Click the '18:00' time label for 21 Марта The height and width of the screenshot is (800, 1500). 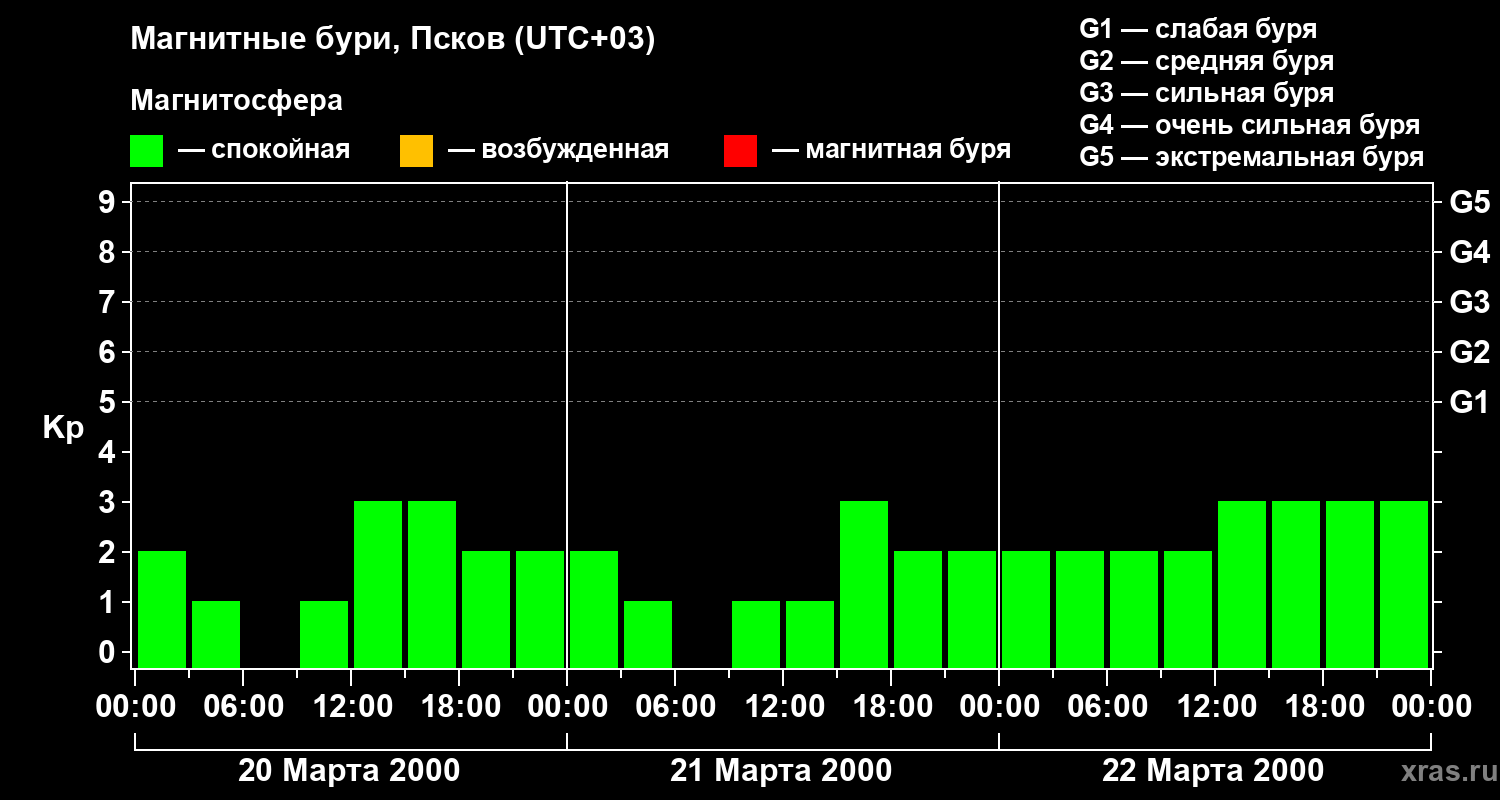891,707
